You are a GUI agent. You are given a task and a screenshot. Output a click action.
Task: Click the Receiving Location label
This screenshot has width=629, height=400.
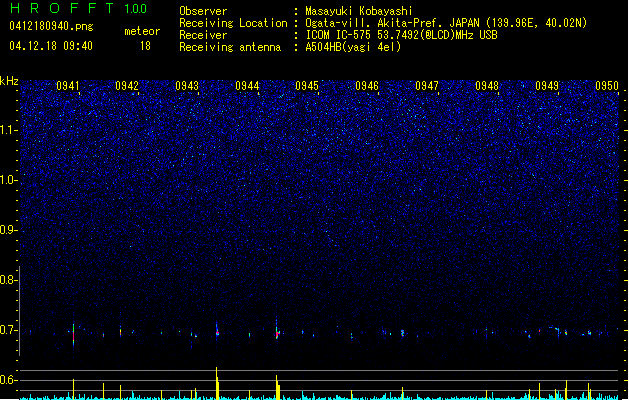click(x=233, y=23)
